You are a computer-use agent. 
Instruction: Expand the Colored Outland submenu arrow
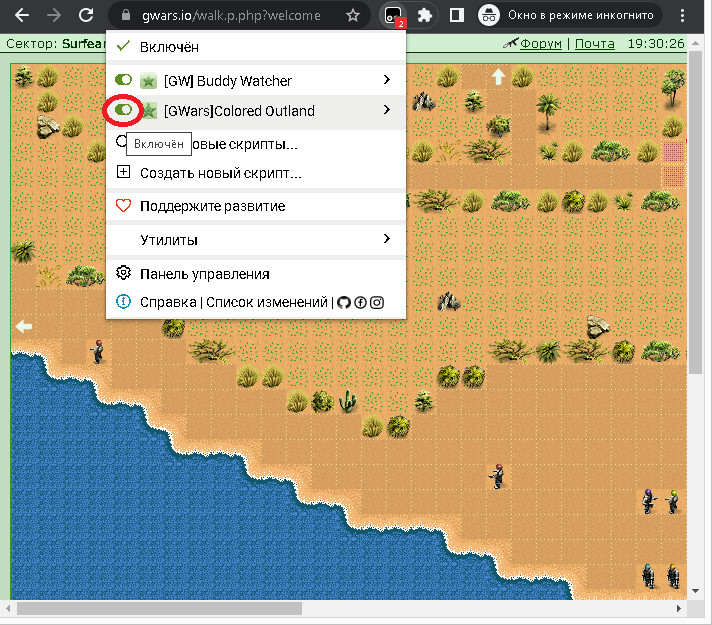tap(386, 110)
